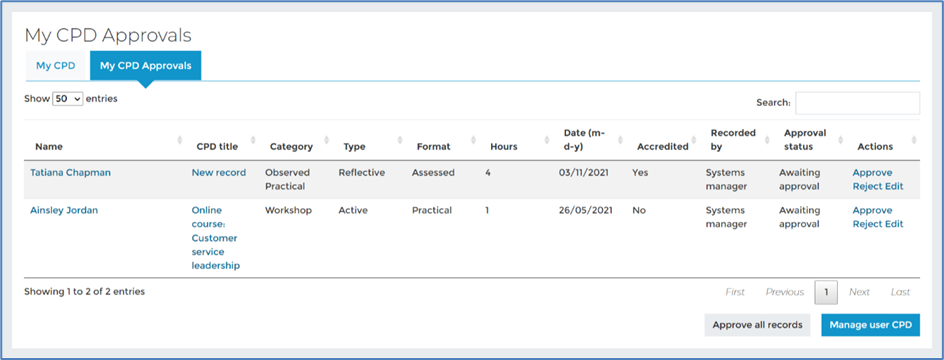Screen dimensions: 944x360
Task: Sort table by Name column arrows
Action: (x=179, y=140)
